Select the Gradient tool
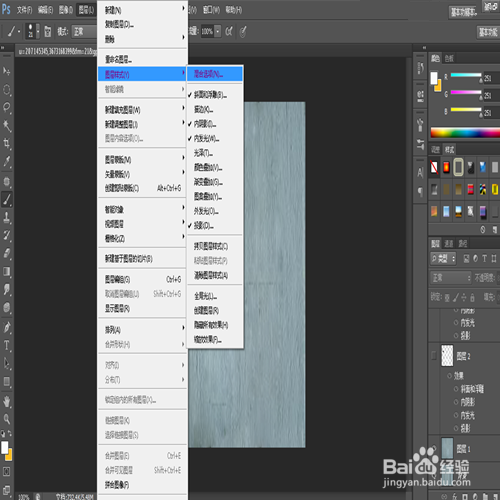The image size is (500, 500). click(x=6, y=271)
